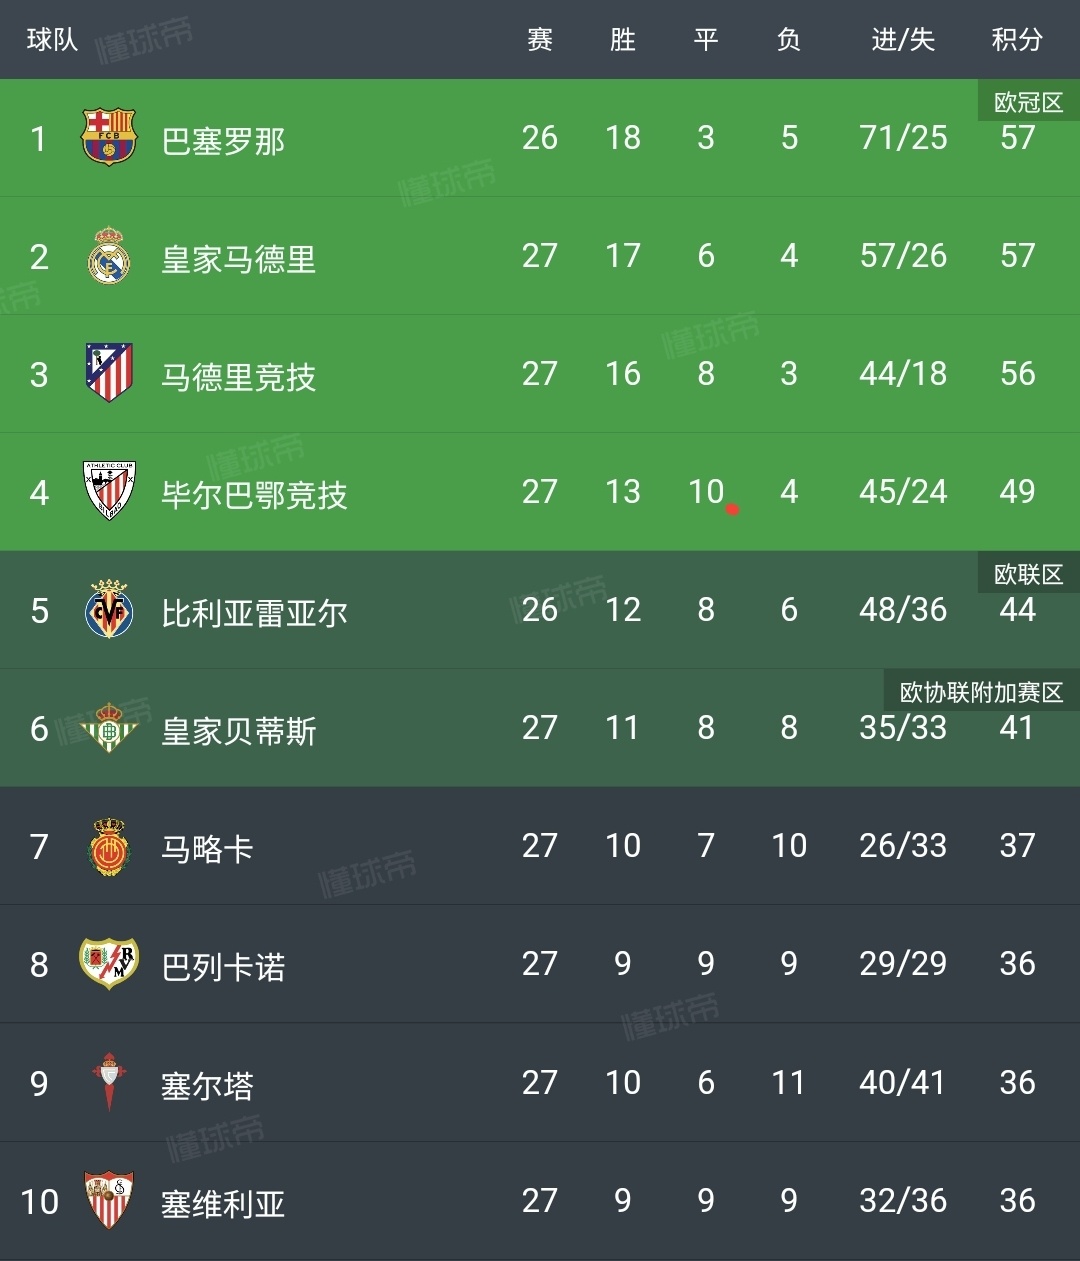Select team name 塞维利亚

point(224,1204)
